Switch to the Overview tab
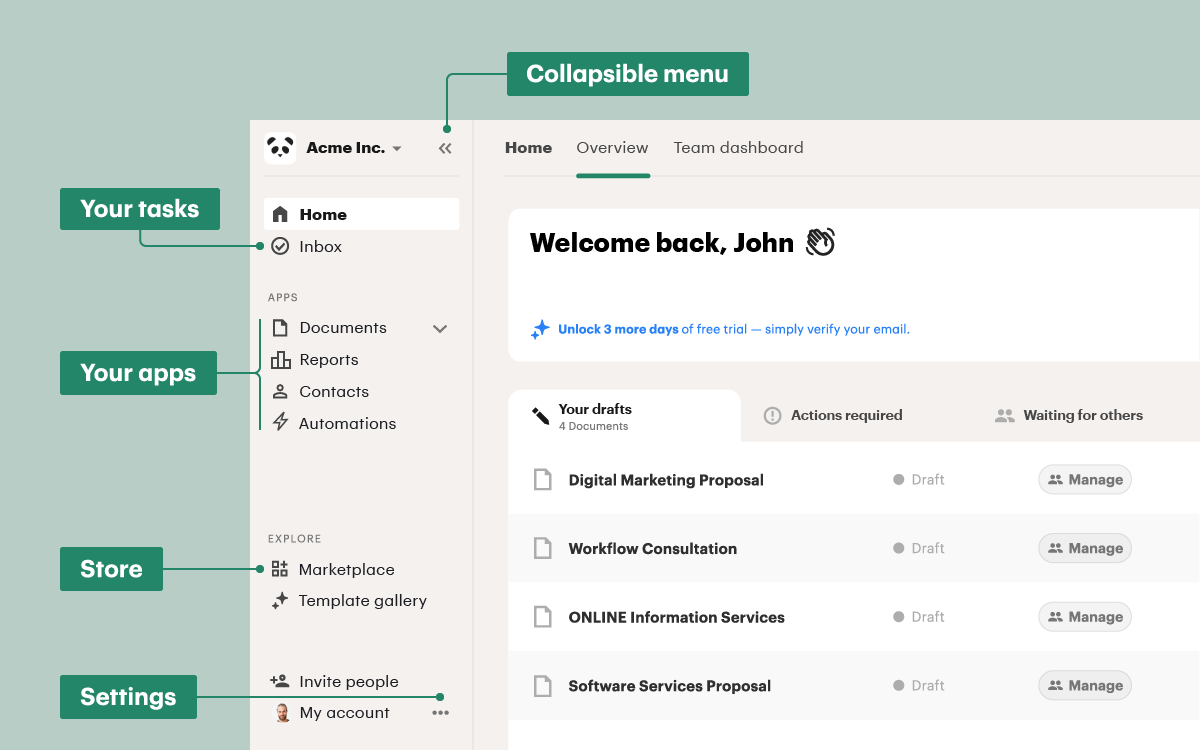This screenshot has width=1200, height=750. point(612,148)
